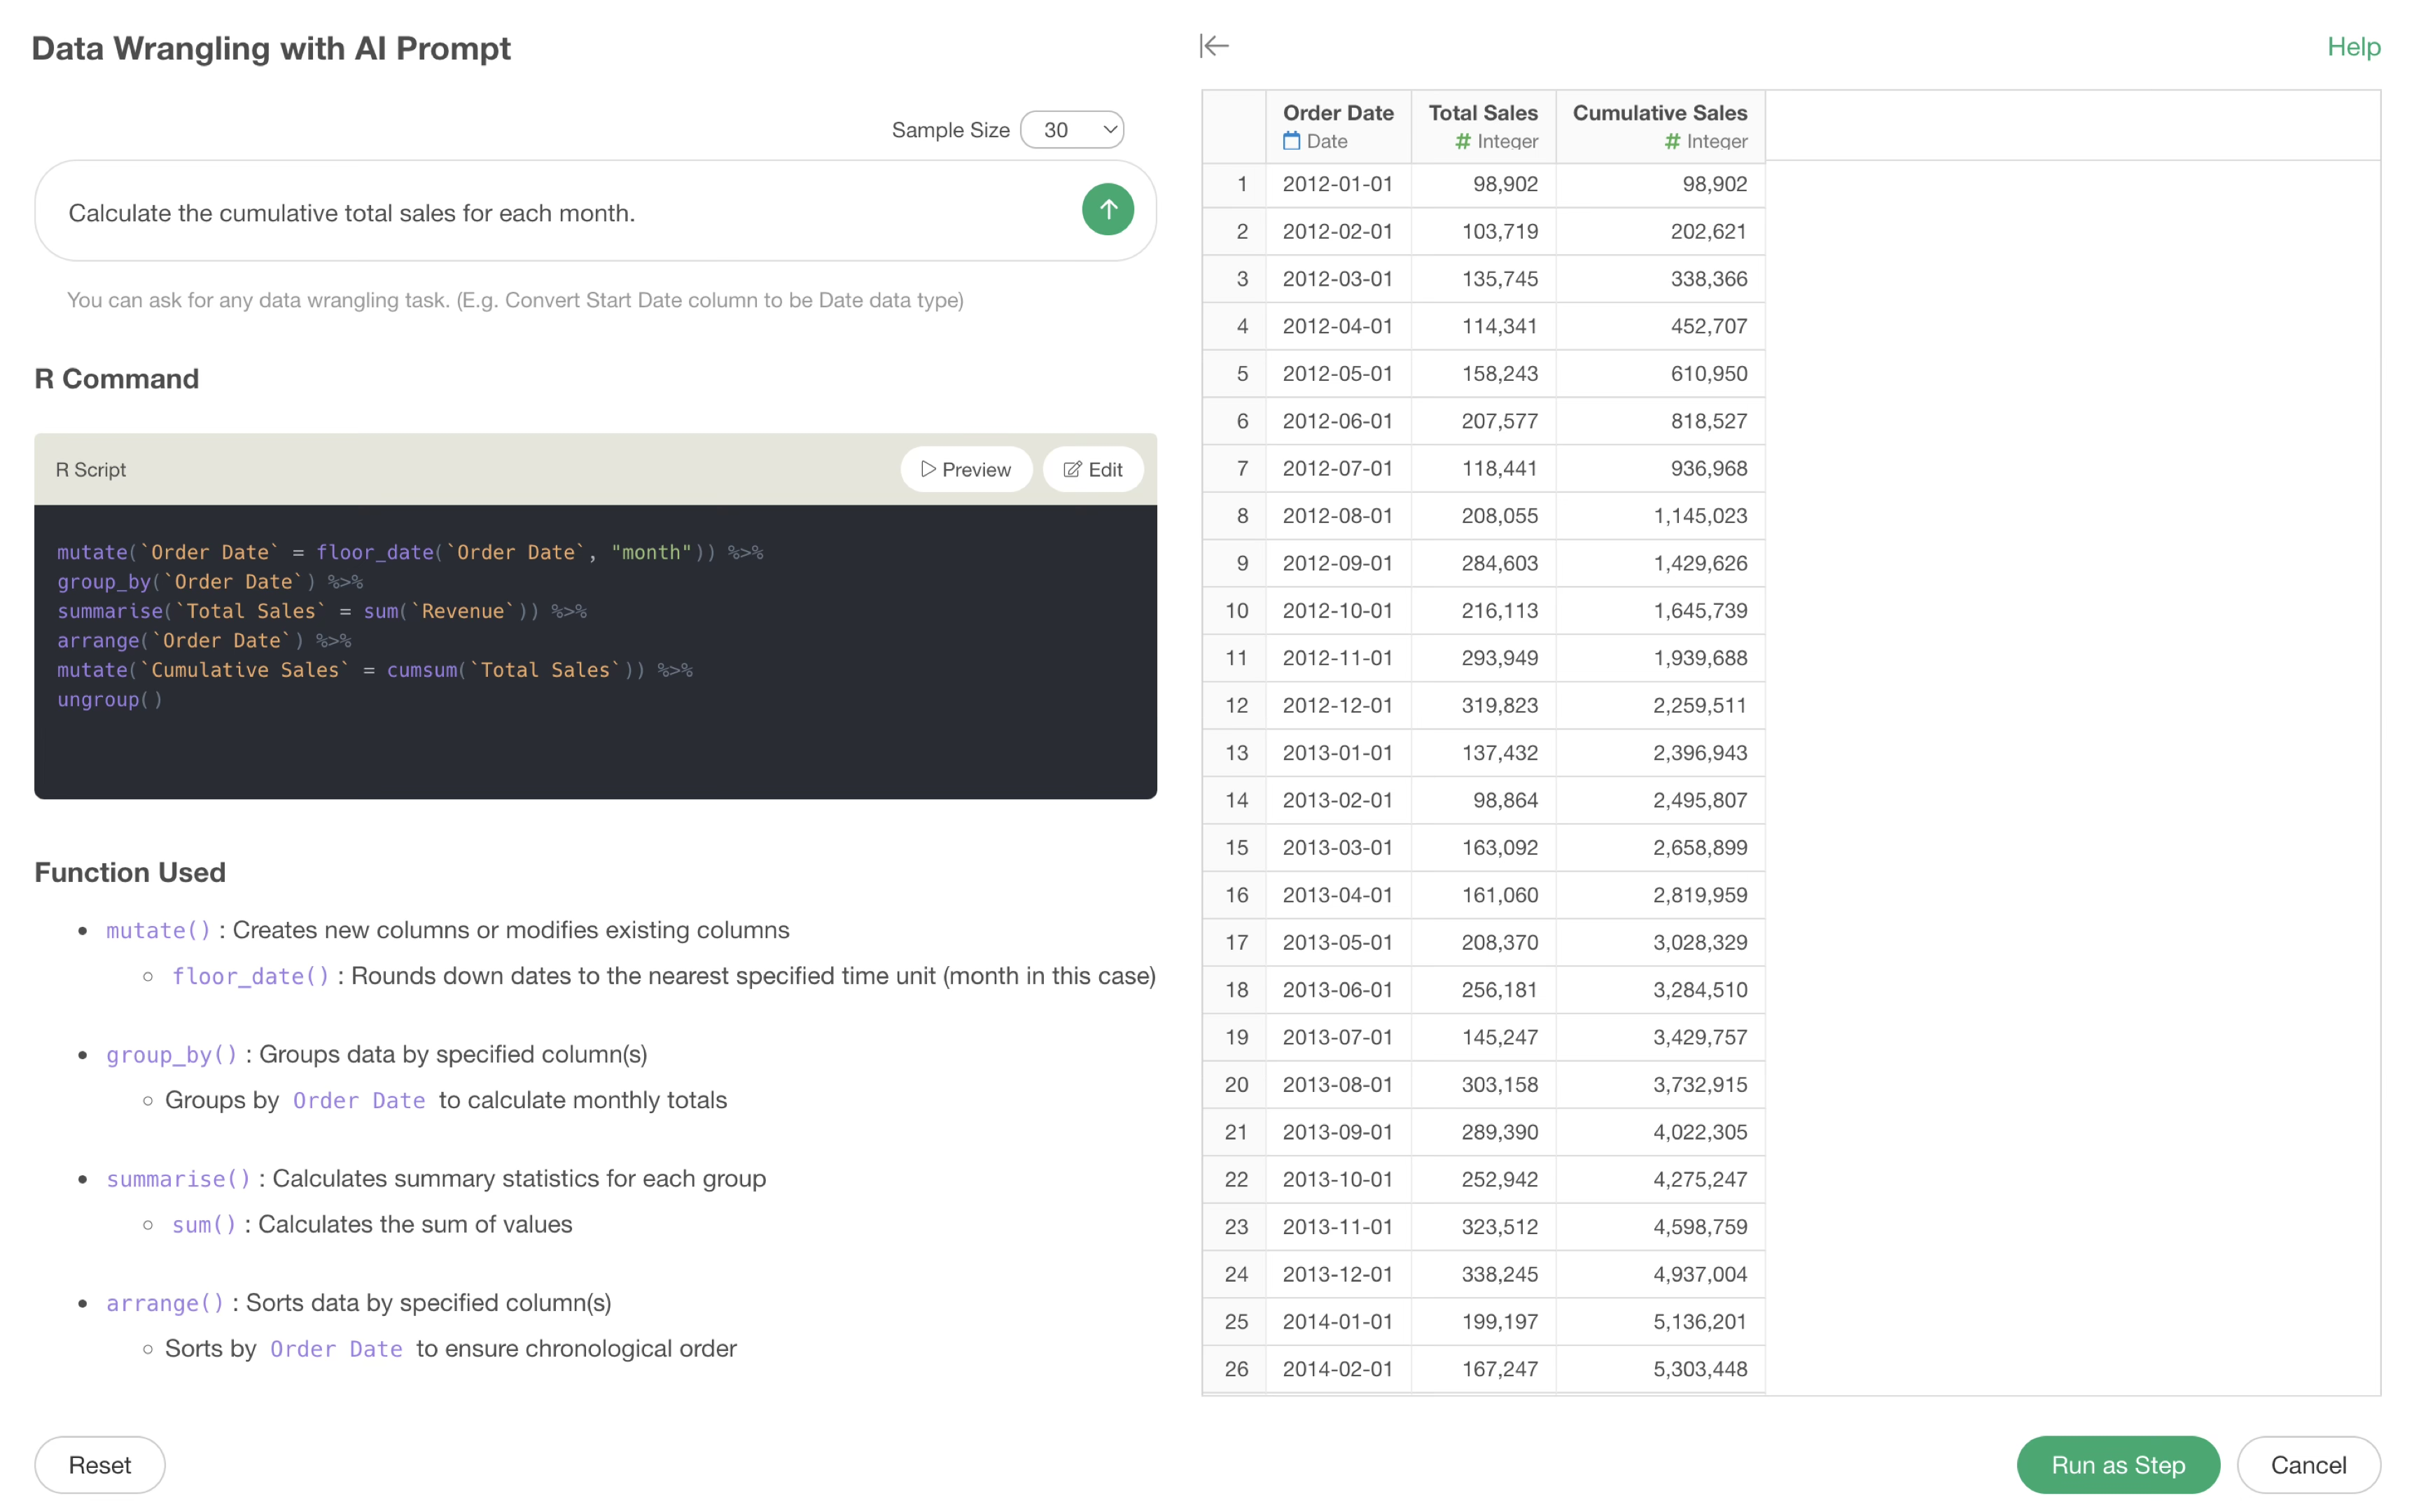Click Order Date cell 2013-06-01
The height and width of the screenshot is (1512, 2421).
pos(1337,989)
